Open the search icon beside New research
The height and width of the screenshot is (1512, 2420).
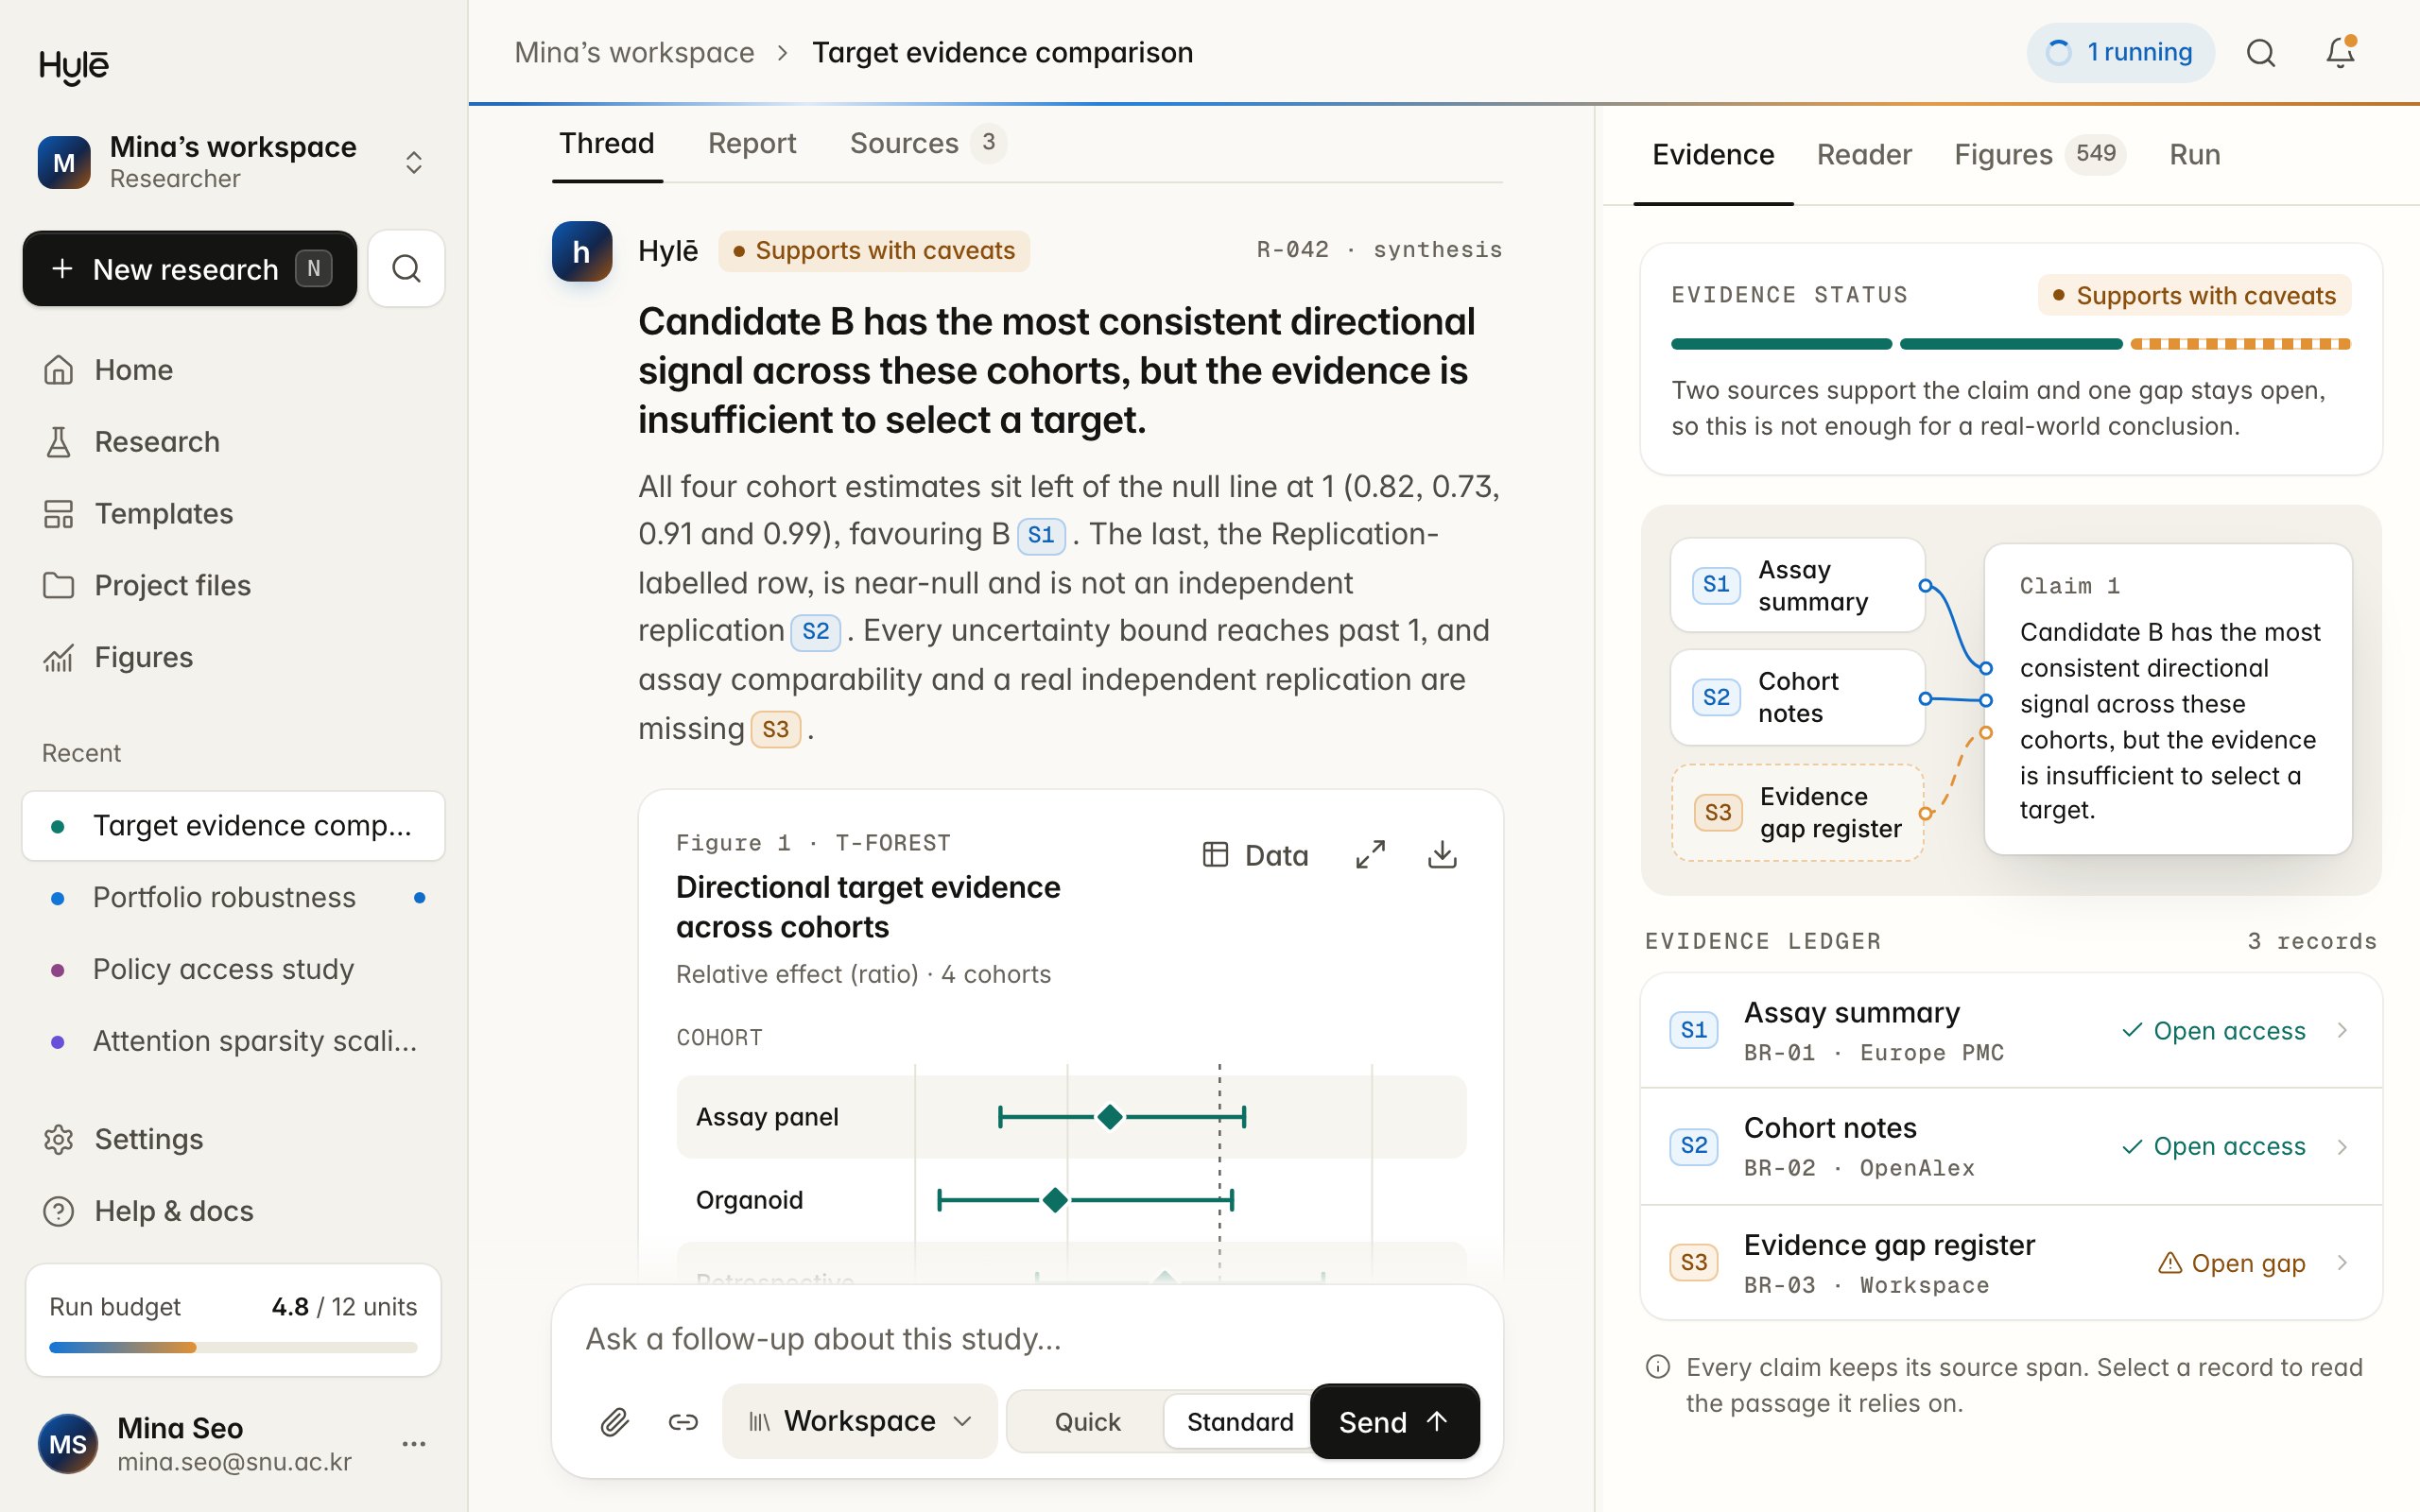[x=406, y=268]
